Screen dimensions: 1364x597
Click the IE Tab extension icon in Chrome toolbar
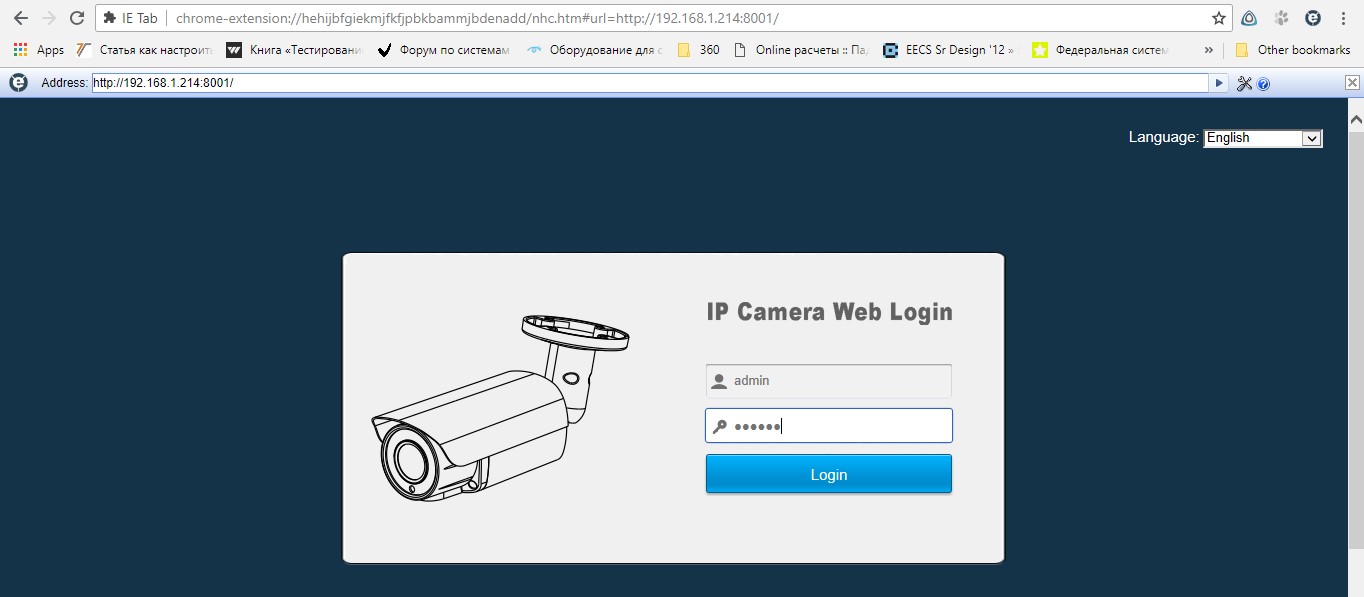(x=1313, y=18)
